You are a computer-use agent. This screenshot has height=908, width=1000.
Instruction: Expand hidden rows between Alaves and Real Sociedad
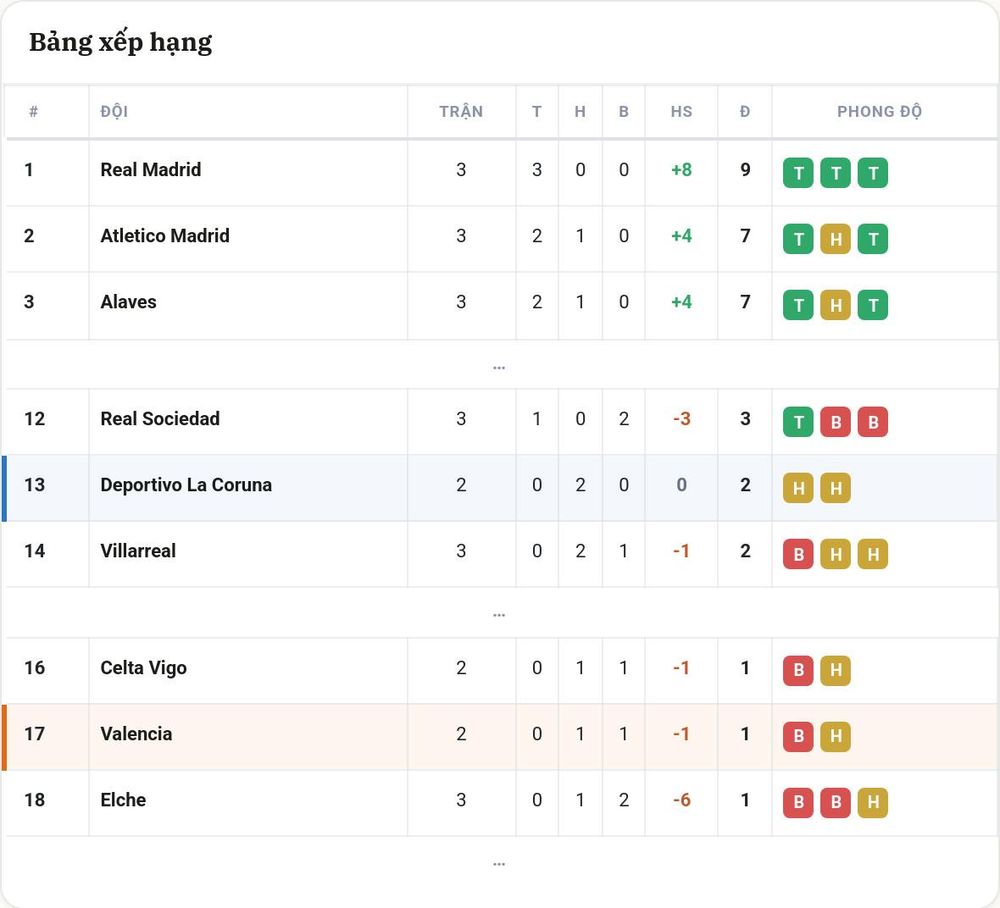coord(499,367)
